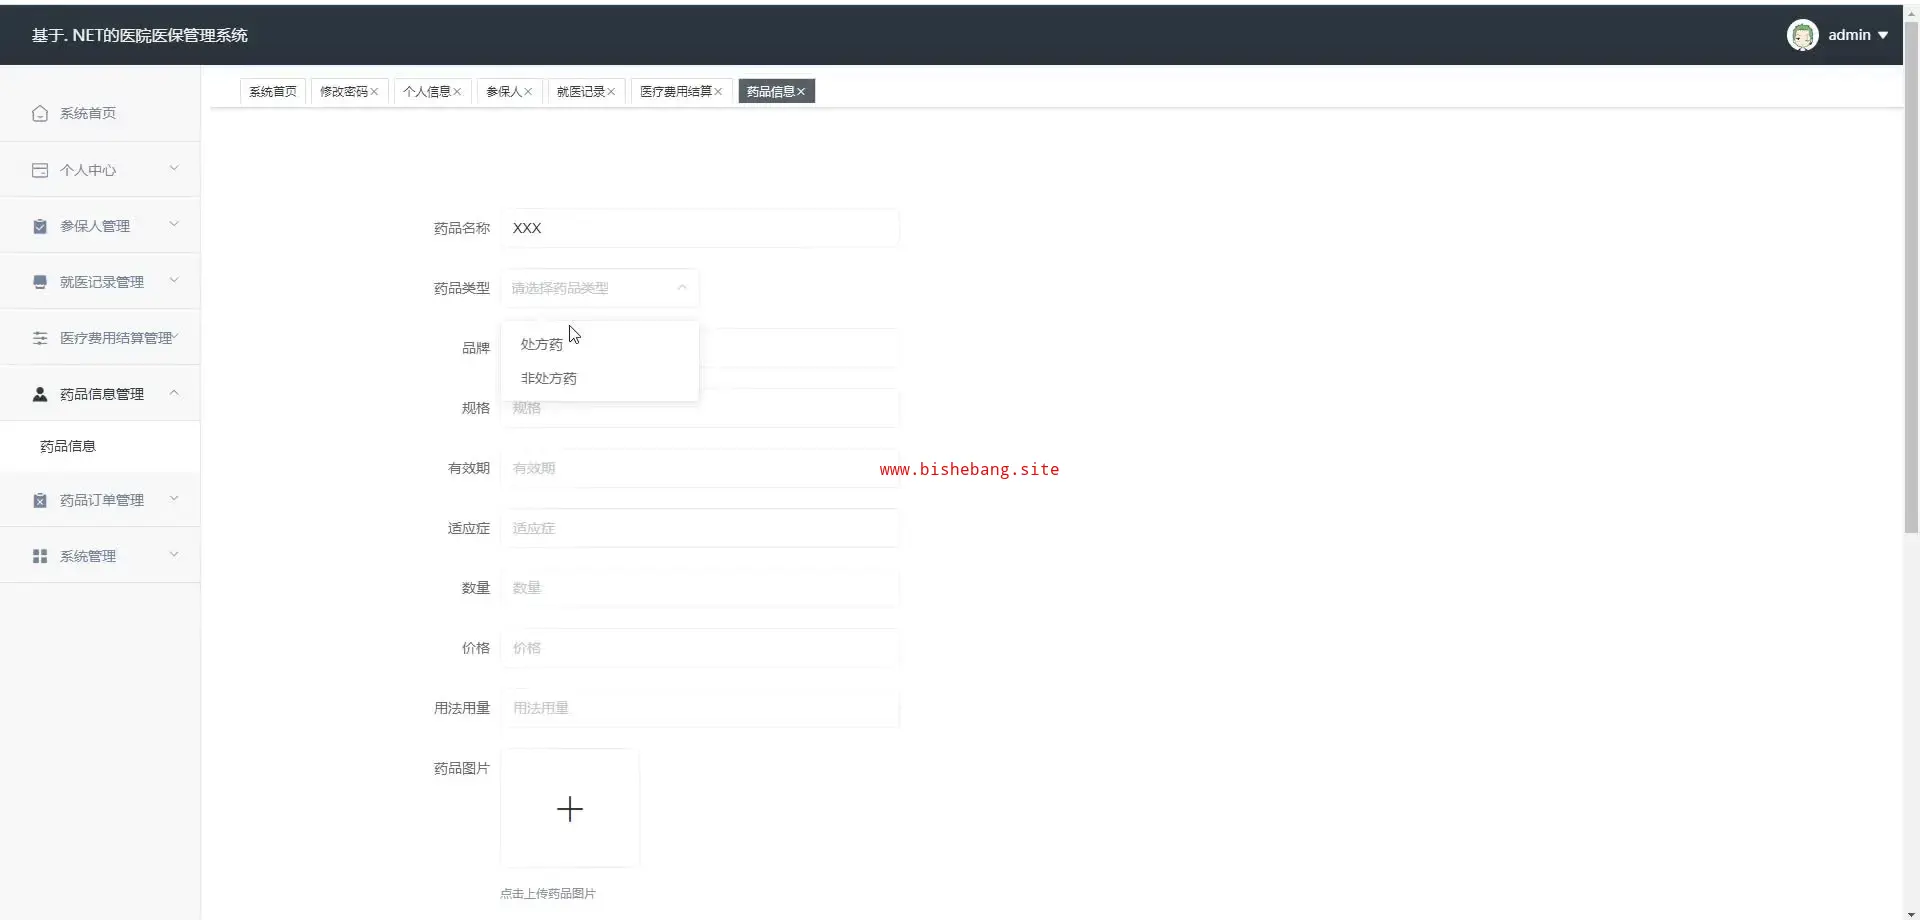Expand the 药品订单管理 menu chevron

tap(174, 498)
